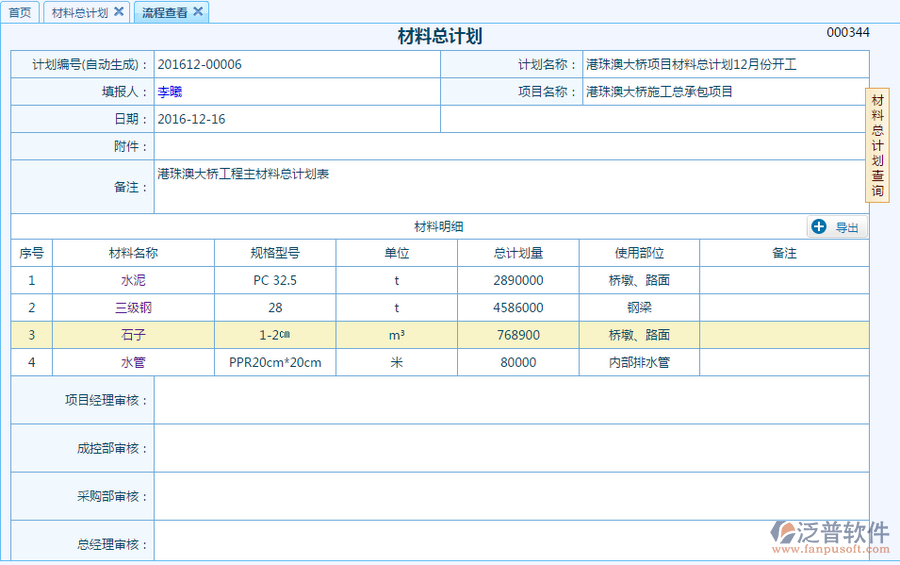Click the quantity cell 80000
This screenshot has width=900, height=565.
[518, 362]
